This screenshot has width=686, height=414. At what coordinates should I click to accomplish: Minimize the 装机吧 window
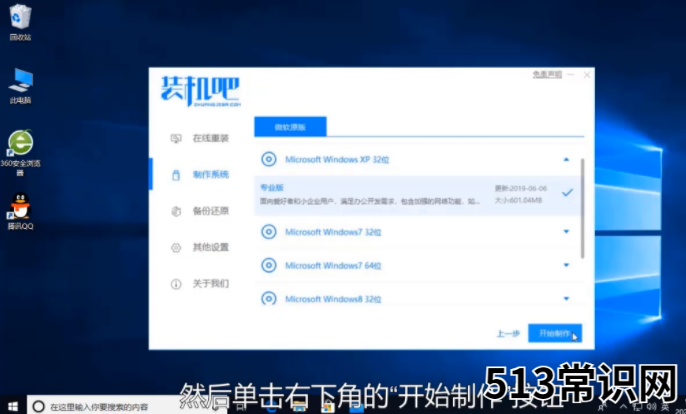tap(570, 75)
